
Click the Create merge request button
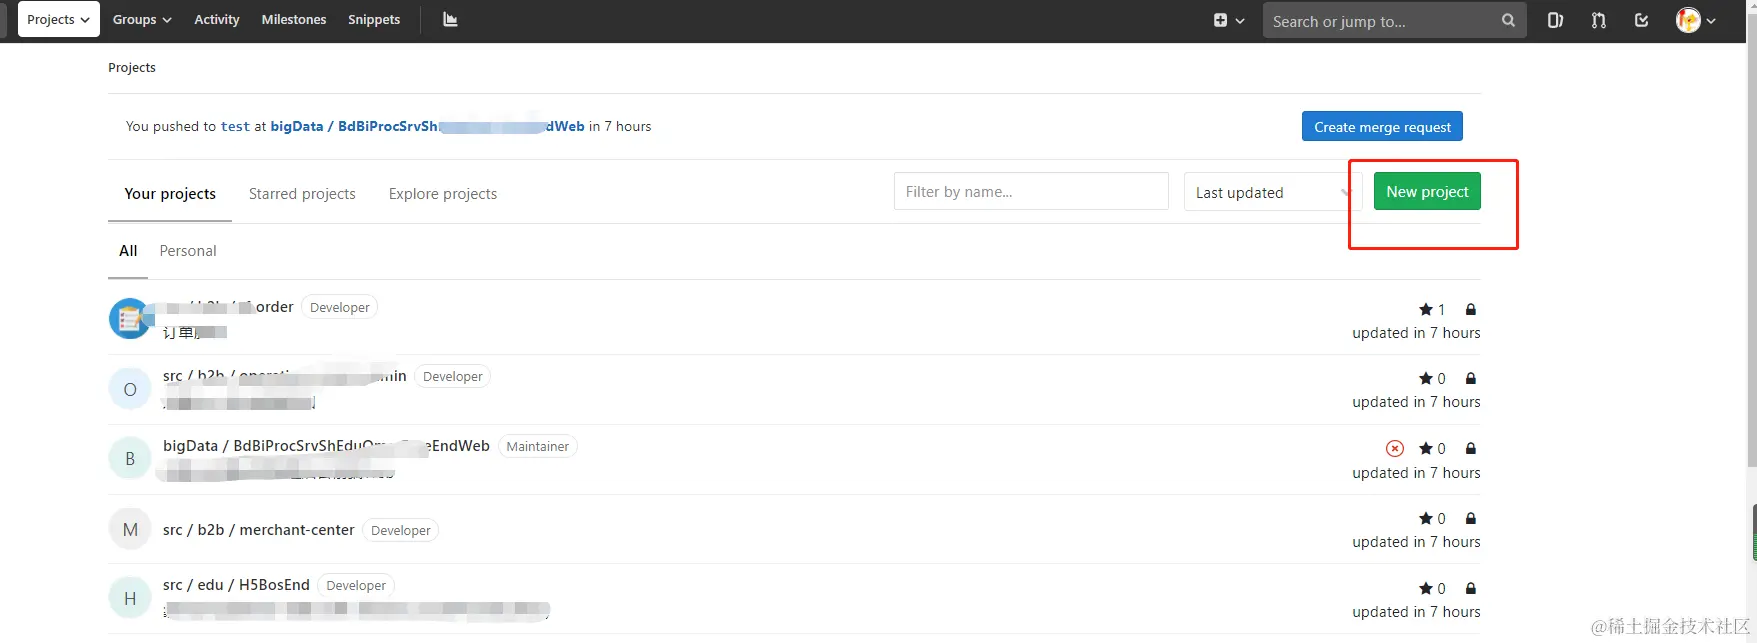click(x=1382, y=127)
